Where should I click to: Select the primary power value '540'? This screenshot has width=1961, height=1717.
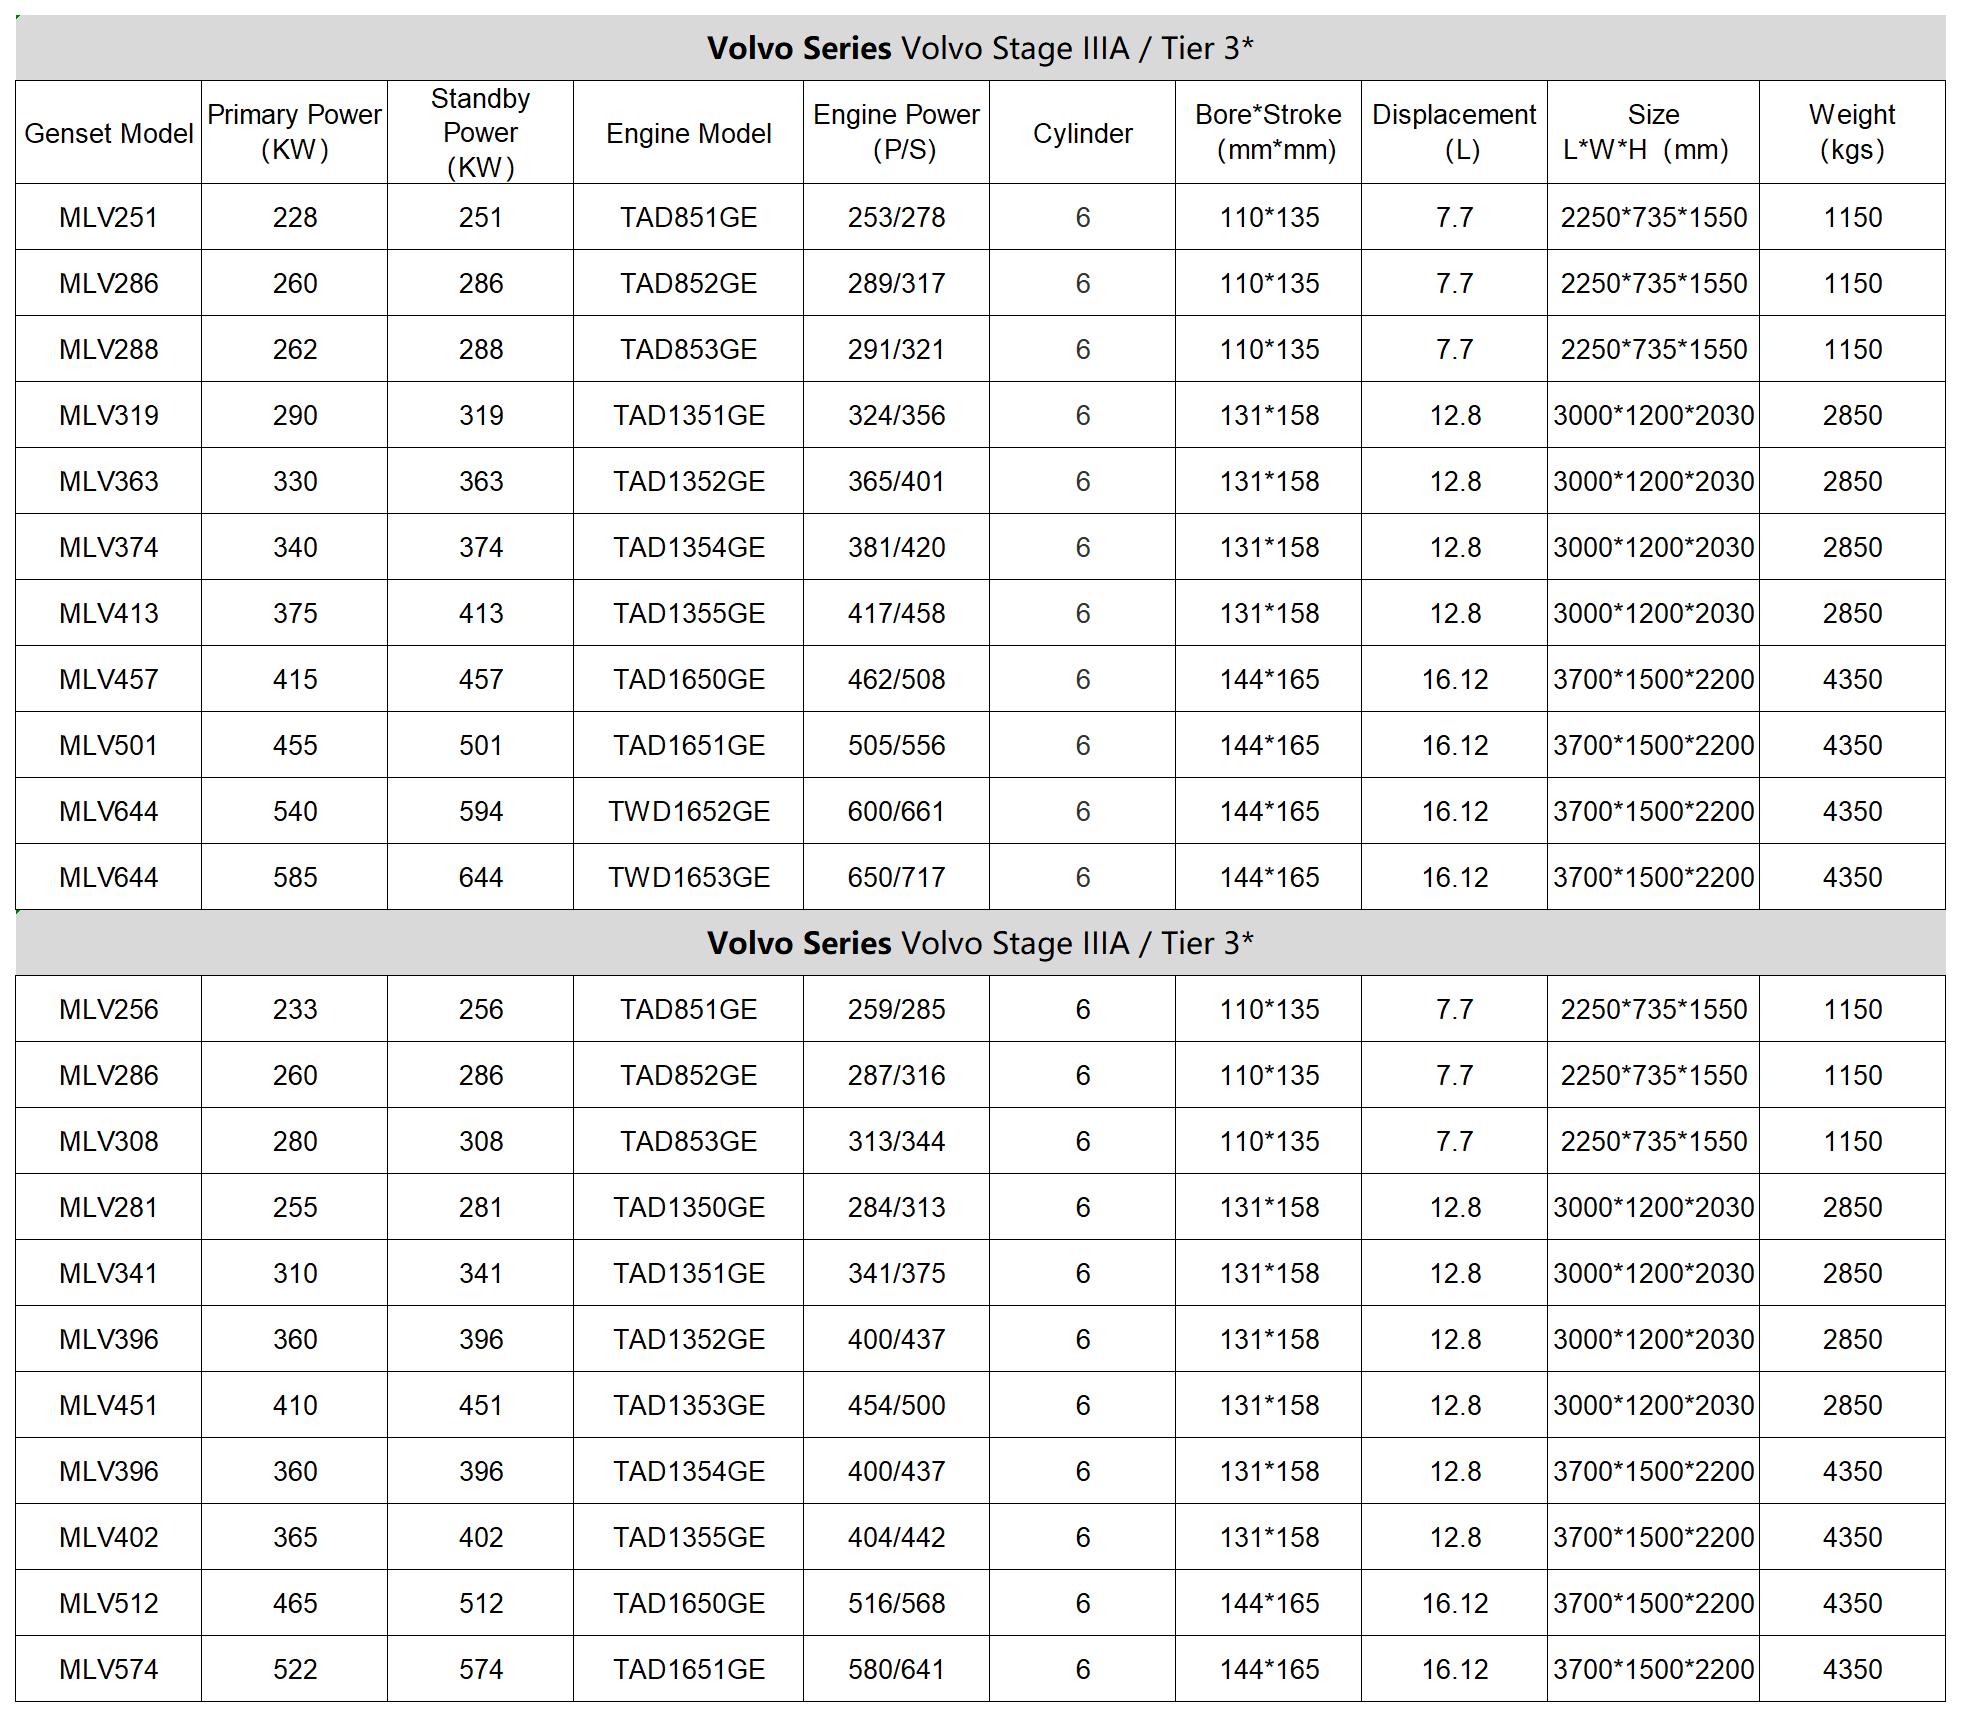click(294, 811)
